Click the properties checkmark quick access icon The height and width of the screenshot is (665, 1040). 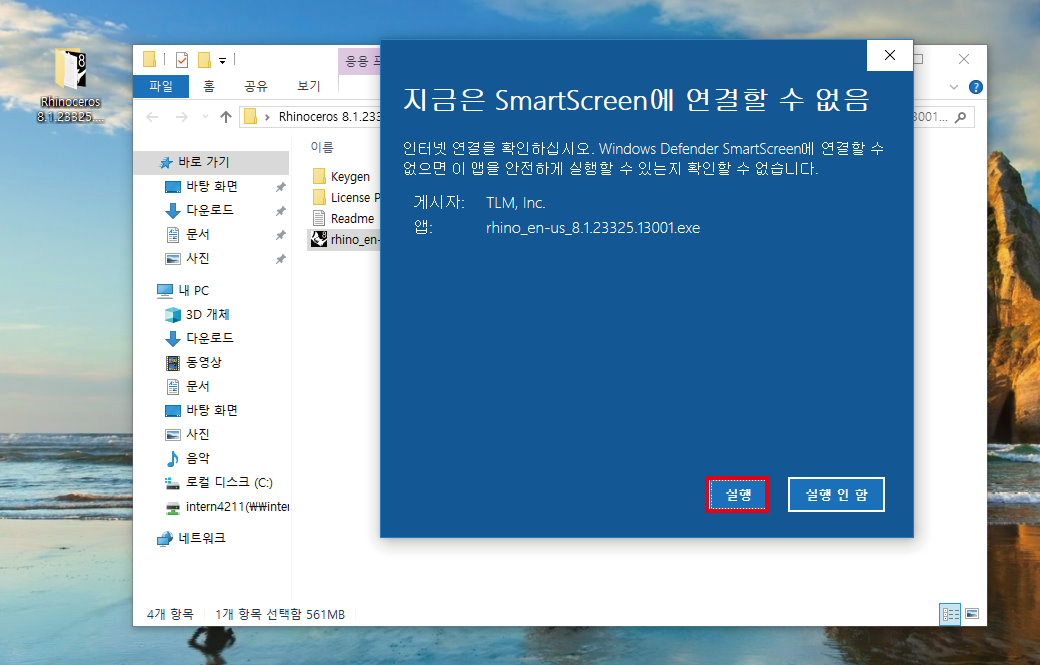(x=182, y=60)
